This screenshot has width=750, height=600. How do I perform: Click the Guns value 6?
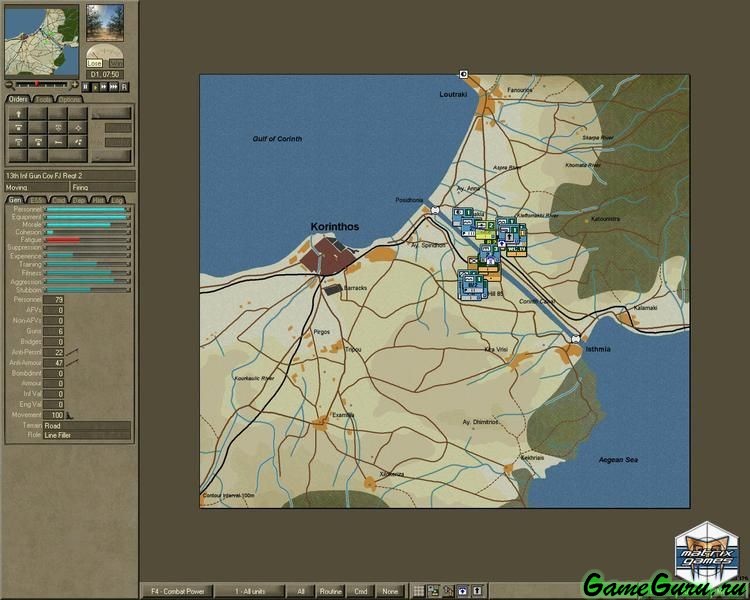pyautogui.click(x=54, y=331)
